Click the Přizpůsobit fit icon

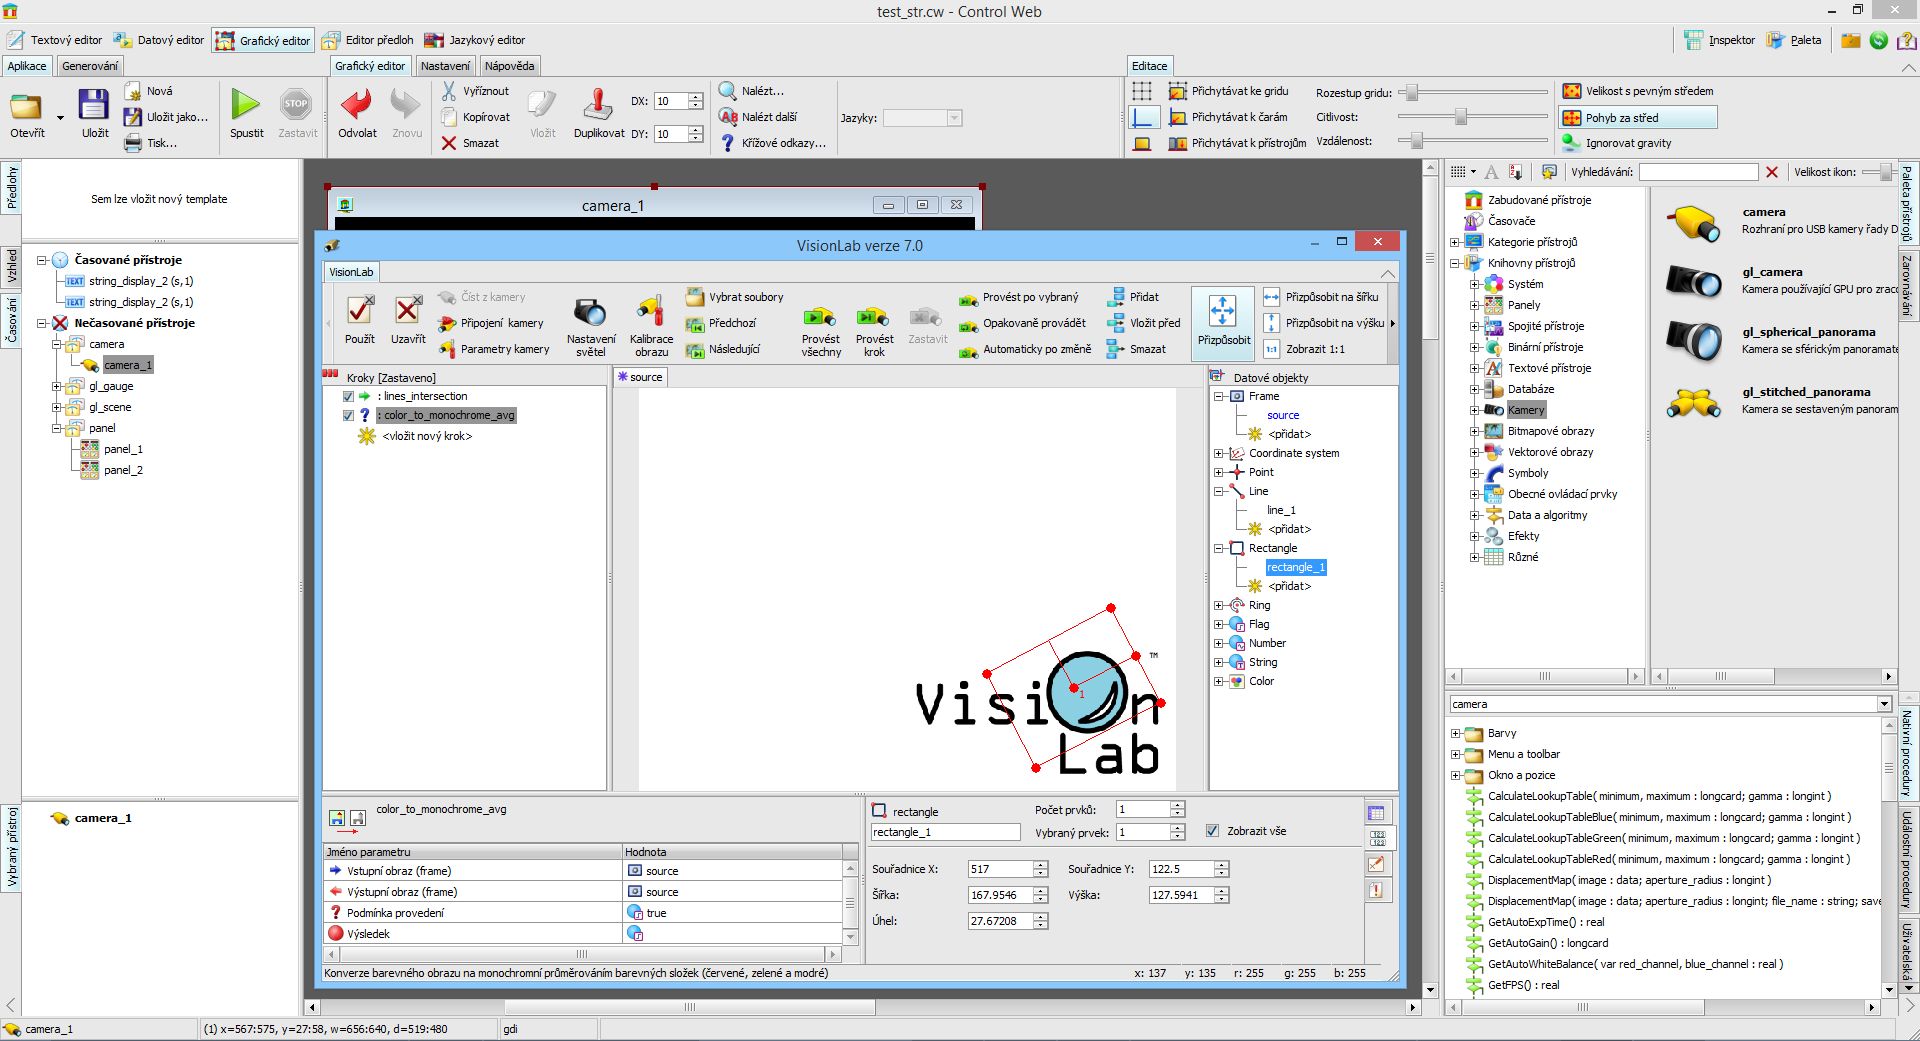pyautogui.click(x=1223, y=312)
